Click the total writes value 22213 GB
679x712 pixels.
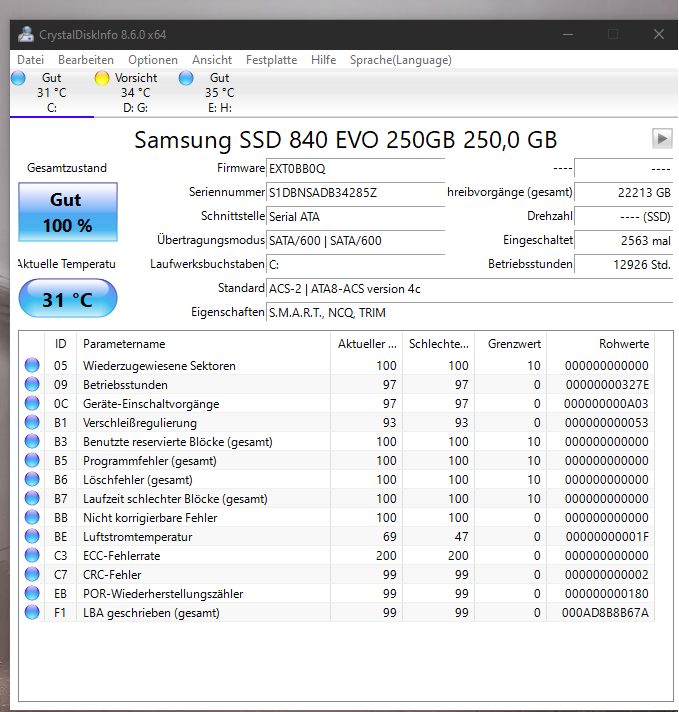click(x=623, y=193)
